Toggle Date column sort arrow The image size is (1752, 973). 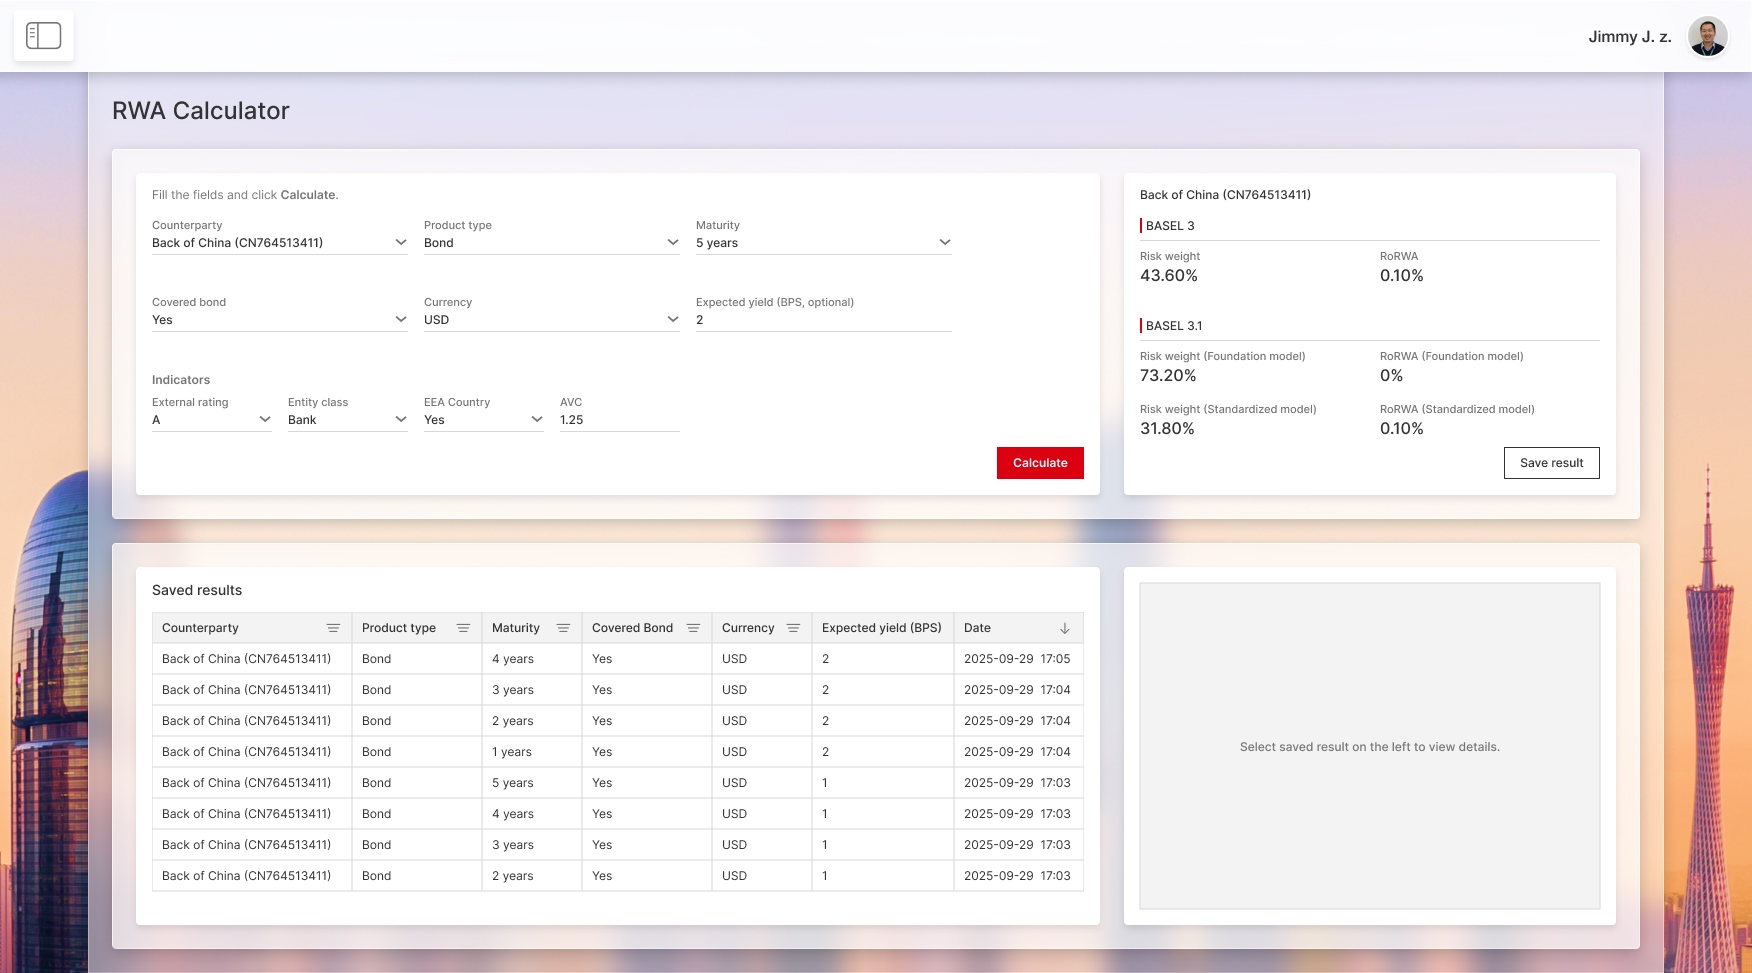[1064, 628]
